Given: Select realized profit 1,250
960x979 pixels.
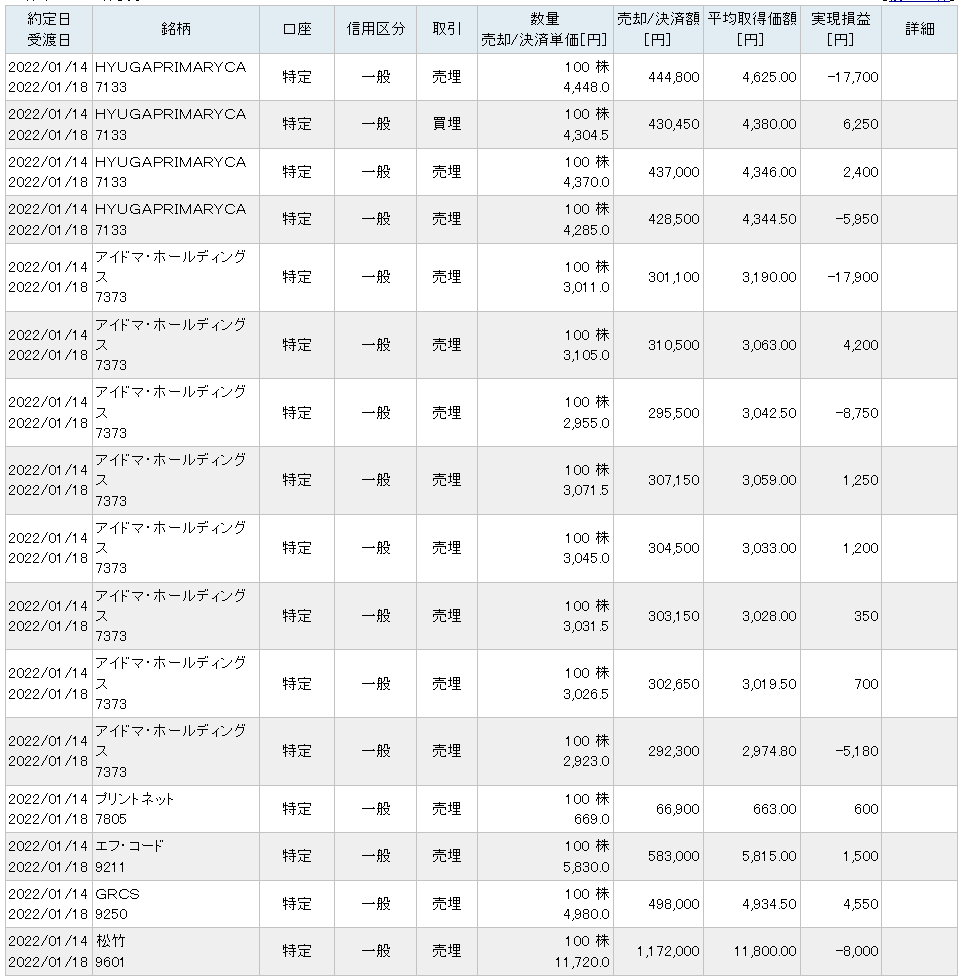Looking at the screenshot, I should 860,480.
